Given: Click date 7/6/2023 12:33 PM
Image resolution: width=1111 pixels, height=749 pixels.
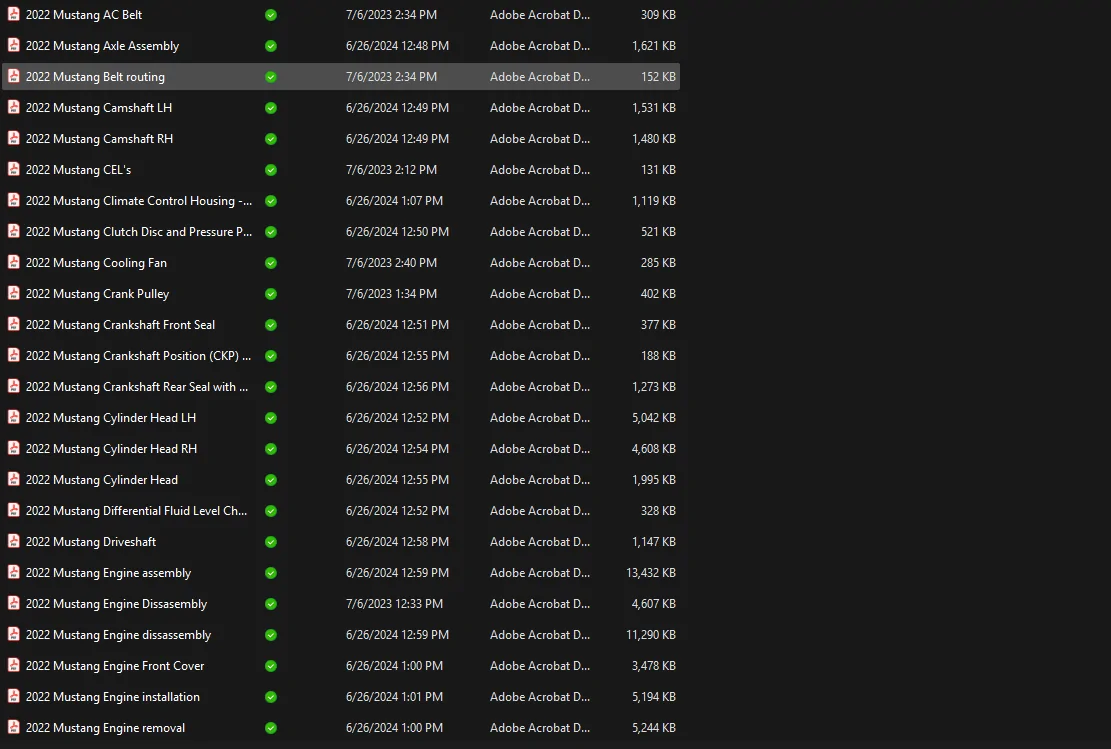Looking at the screenshot, I should [x=394, y=604].
